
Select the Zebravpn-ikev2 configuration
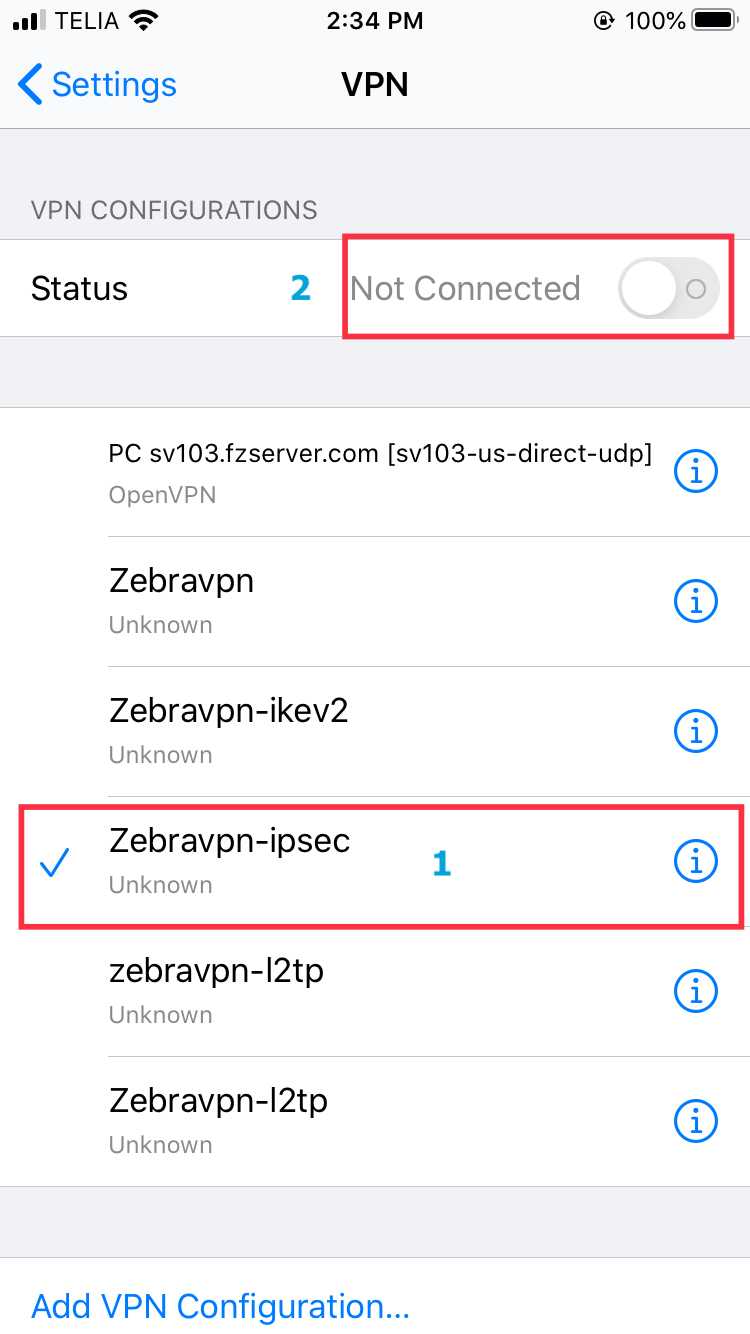pos(228,730)
